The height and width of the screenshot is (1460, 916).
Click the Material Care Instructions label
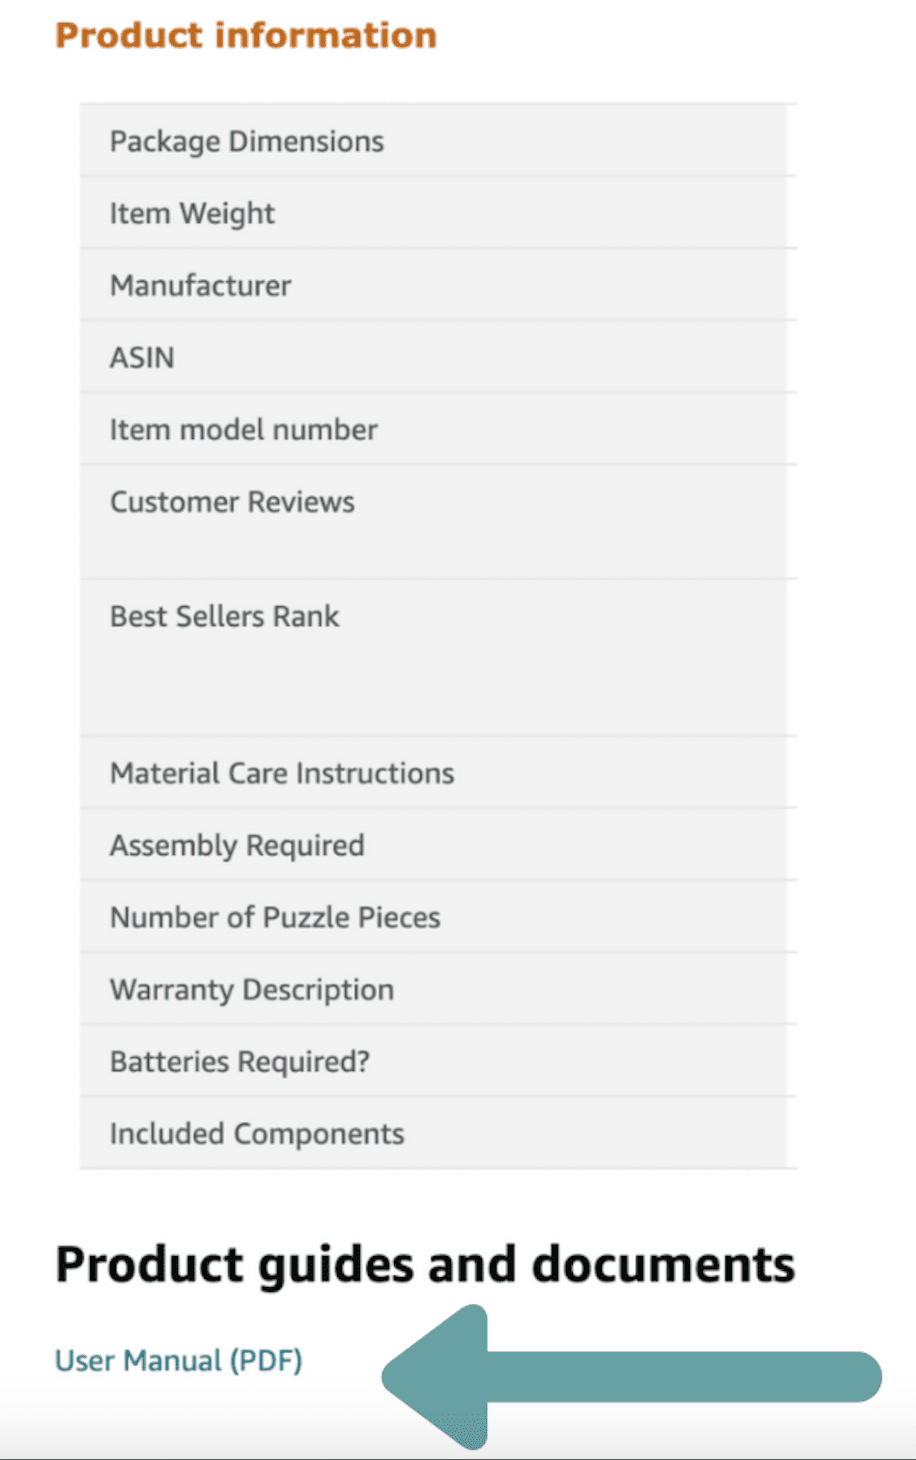tap(282, 773)
